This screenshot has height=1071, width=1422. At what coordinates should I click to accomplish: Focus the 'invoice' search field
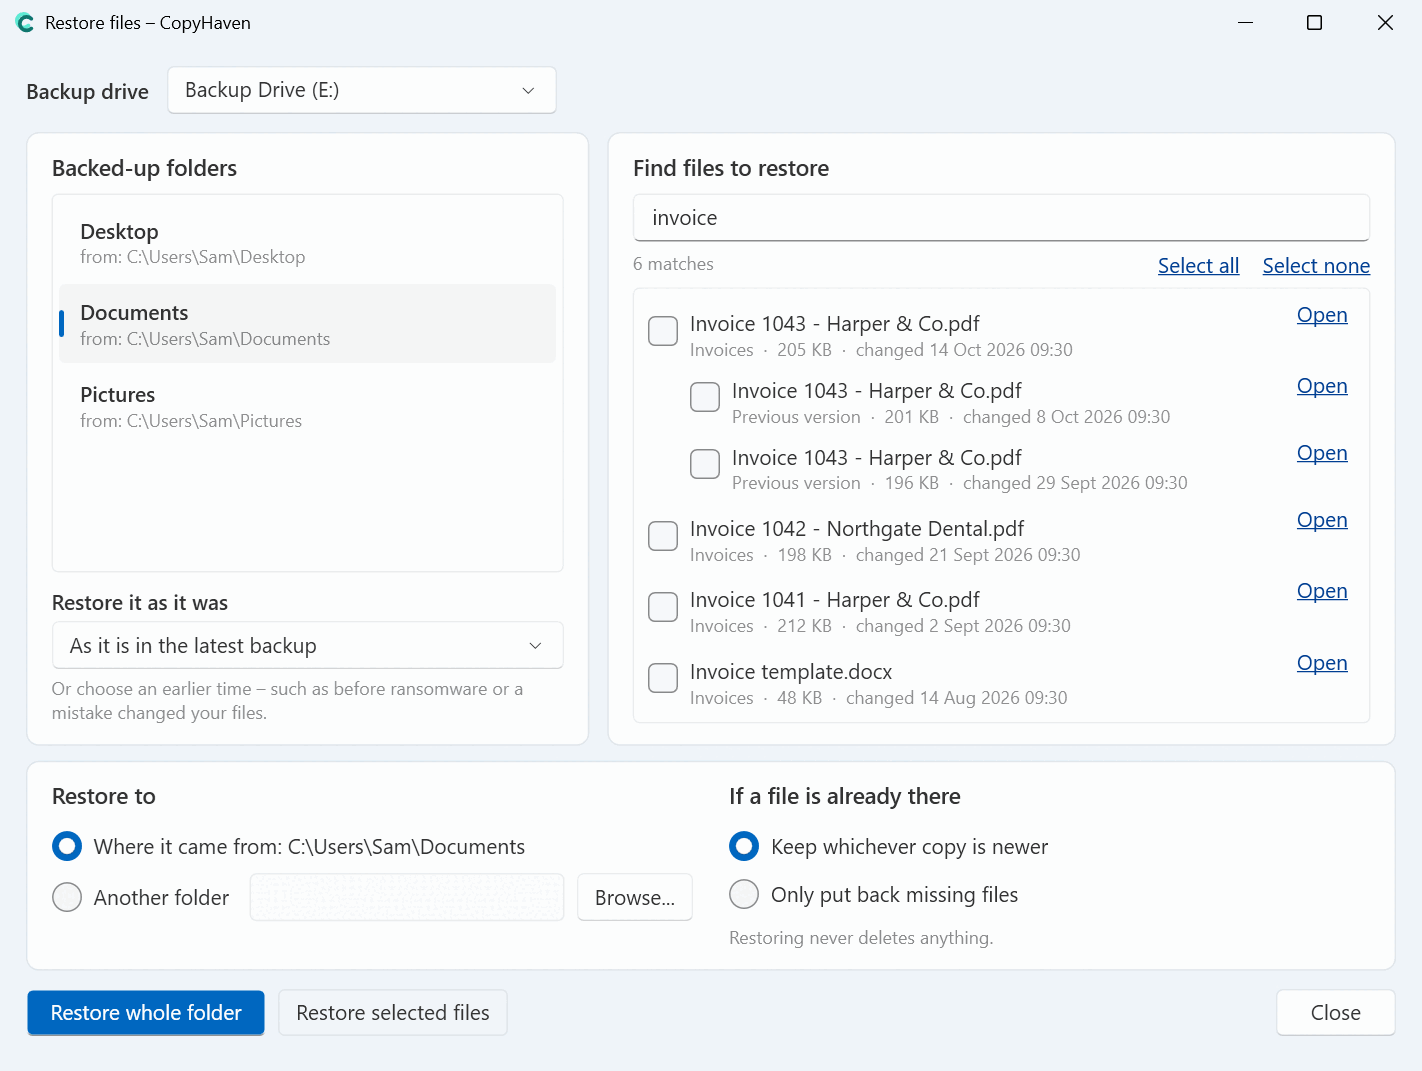[x=1001, y=218]
